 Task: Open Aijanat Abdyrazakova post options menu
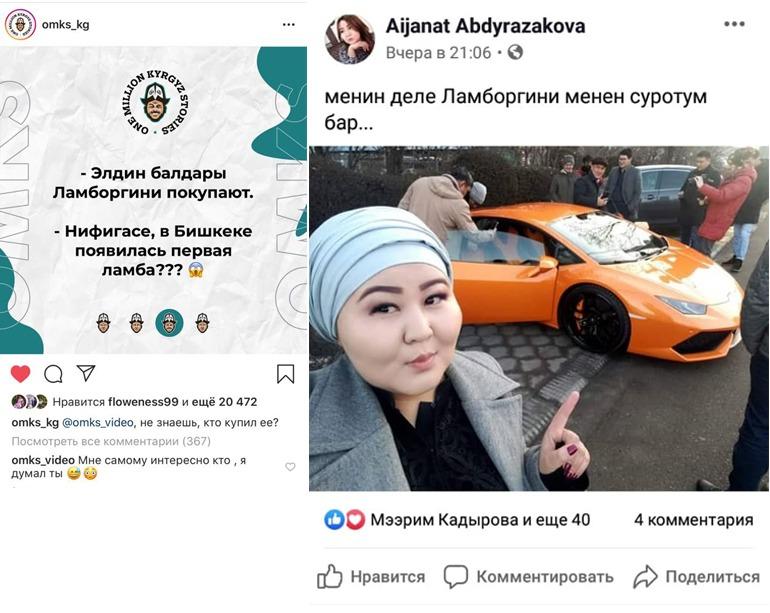734,24
